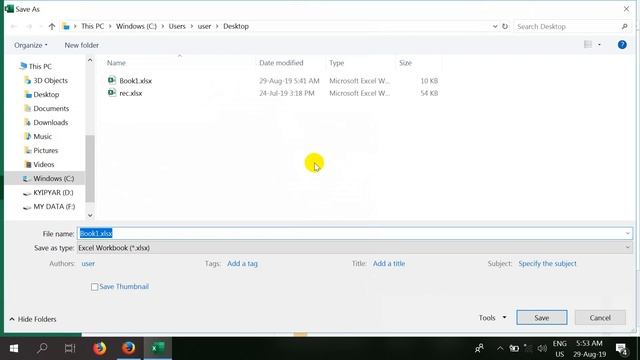
Task: Click the Back navigation arrow
Action: (14, 27)
